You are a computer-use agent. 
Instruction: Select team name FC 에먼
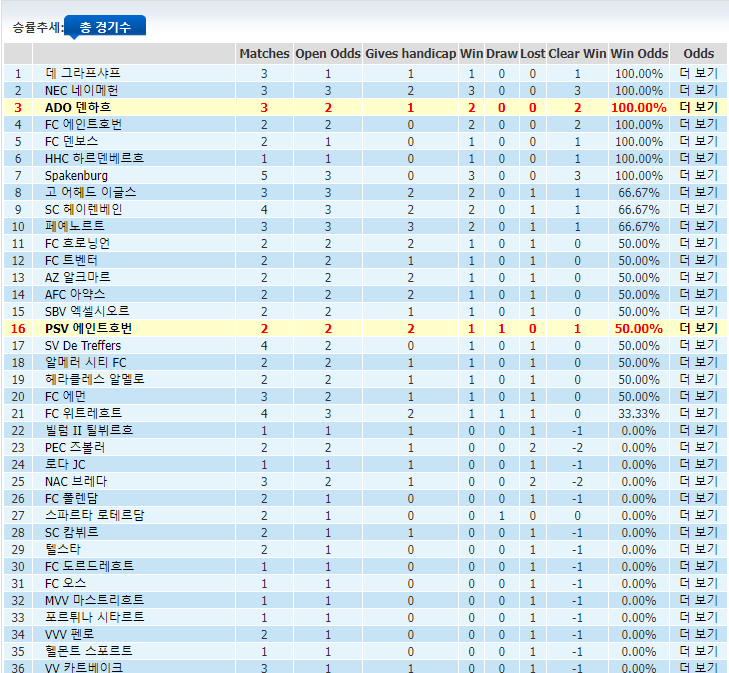(66, 396)
